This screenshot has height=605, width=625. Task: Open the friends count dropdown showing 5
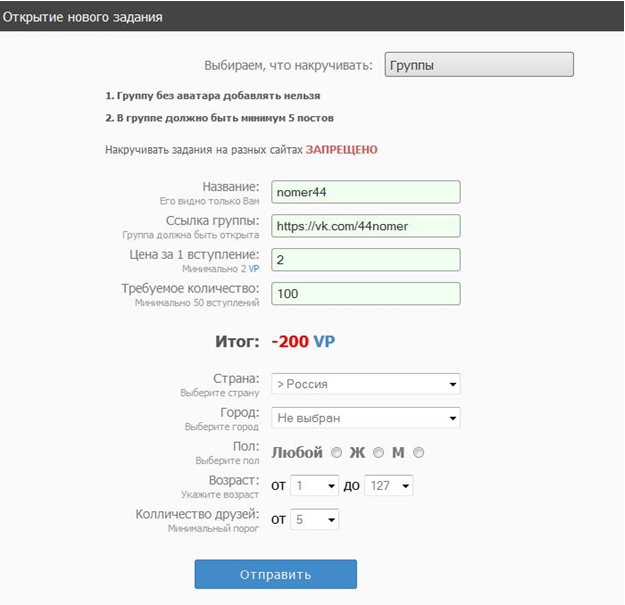tap(314, 519)
